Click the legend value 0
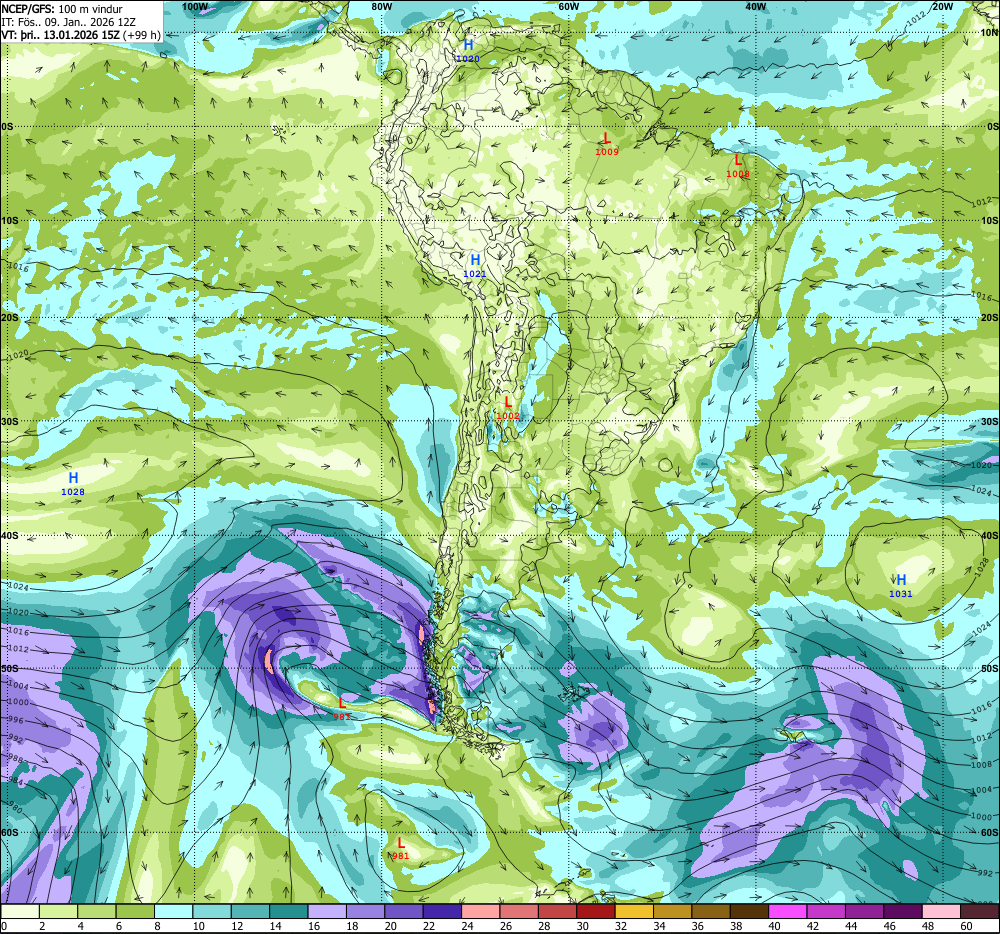Screen dimensions: 1000x934 coord(4,926)
